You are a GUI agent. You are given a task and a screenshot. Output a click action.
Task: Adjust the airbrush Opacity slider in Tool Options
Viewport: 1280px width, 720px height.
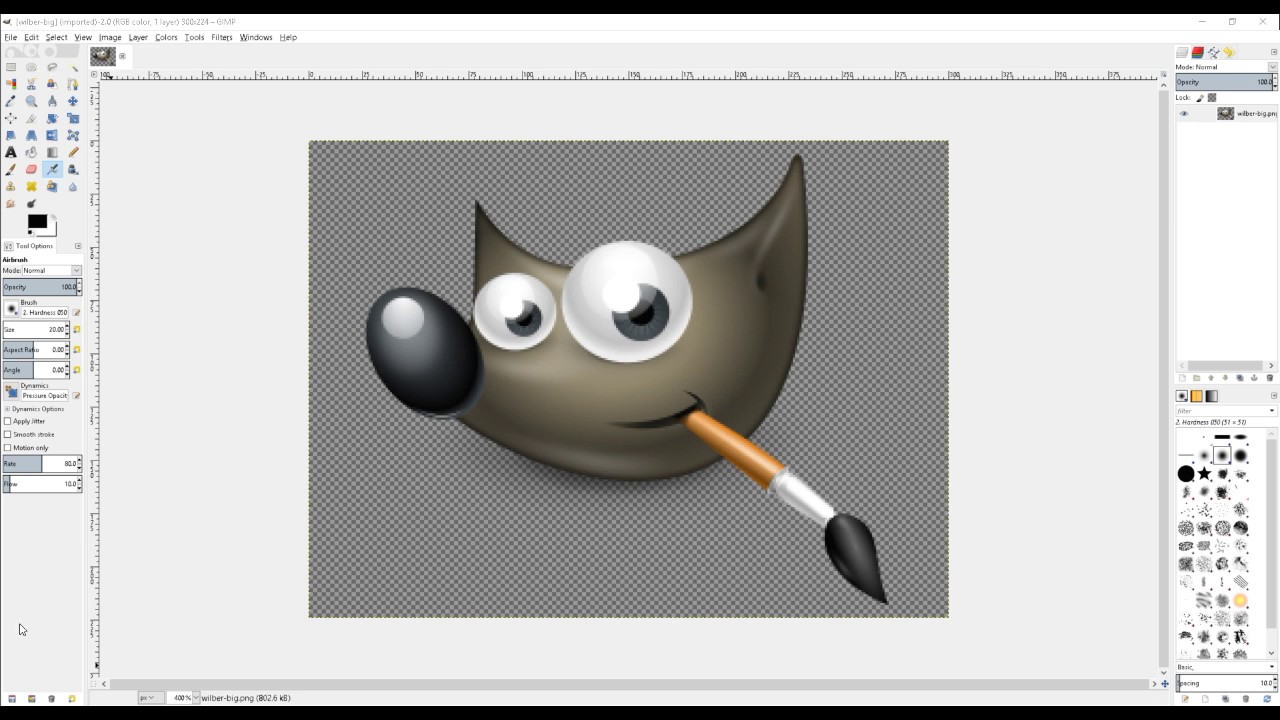(x=41, y=287)
